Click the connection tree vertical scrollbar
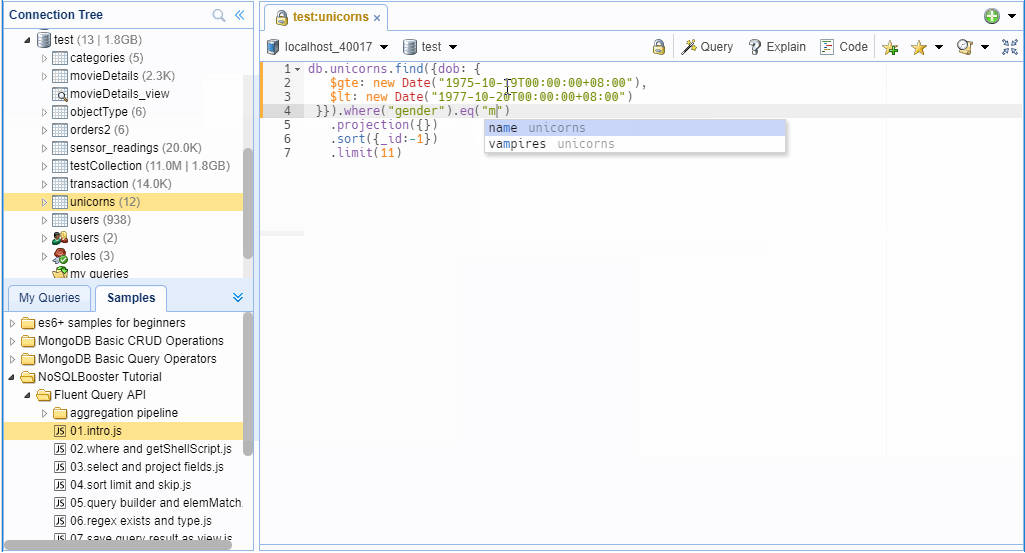 pyautogui.click(x=248, y=203)
